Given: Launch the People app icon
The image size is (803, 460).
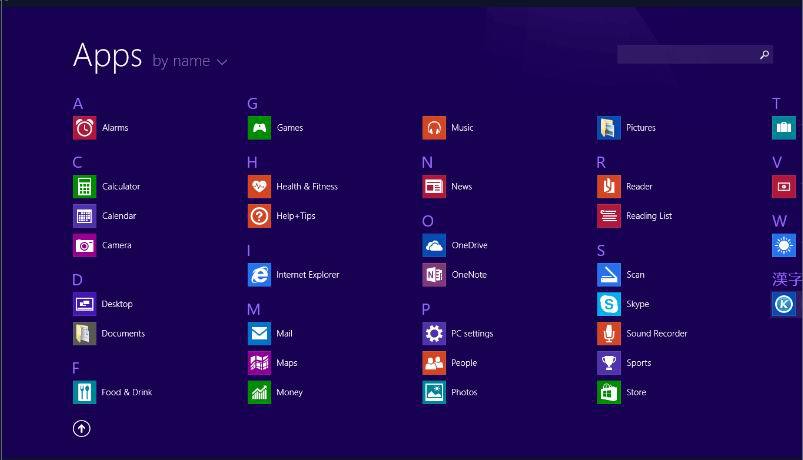Looking at the screenshot, I should click(434, 363).
